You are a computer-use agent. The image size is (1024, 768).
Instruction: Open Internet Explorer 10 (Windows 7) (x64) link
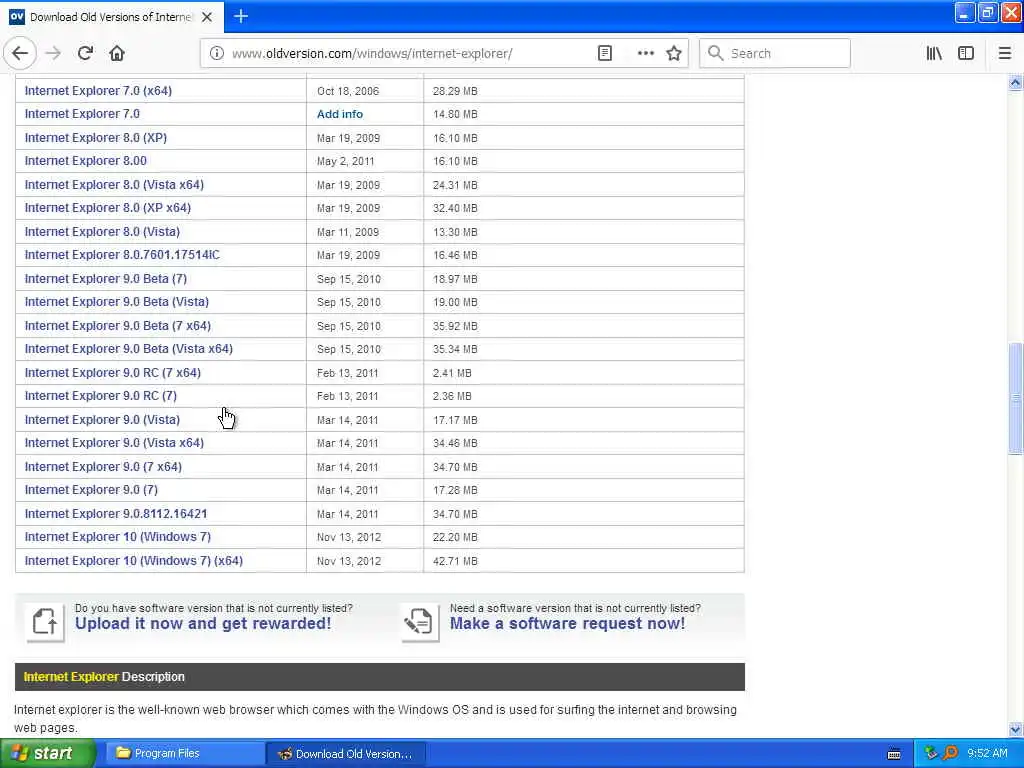[134, 561]
